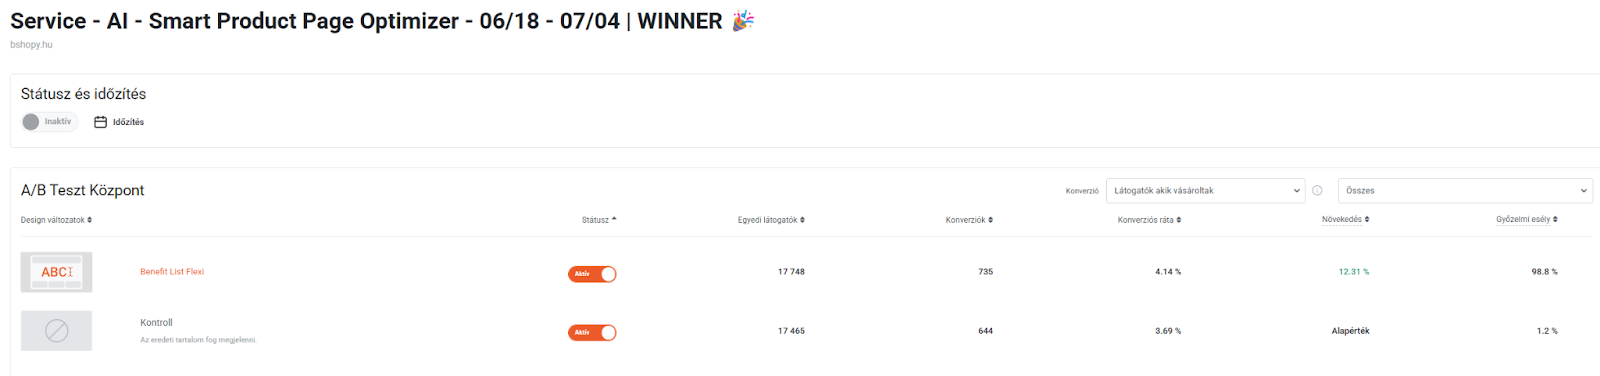Image resolution: width=1600 pixels, height=376 pixels.
Task: Open the Összes filter dropdown
Action: pyautogui.click(x=1465, y=191)
